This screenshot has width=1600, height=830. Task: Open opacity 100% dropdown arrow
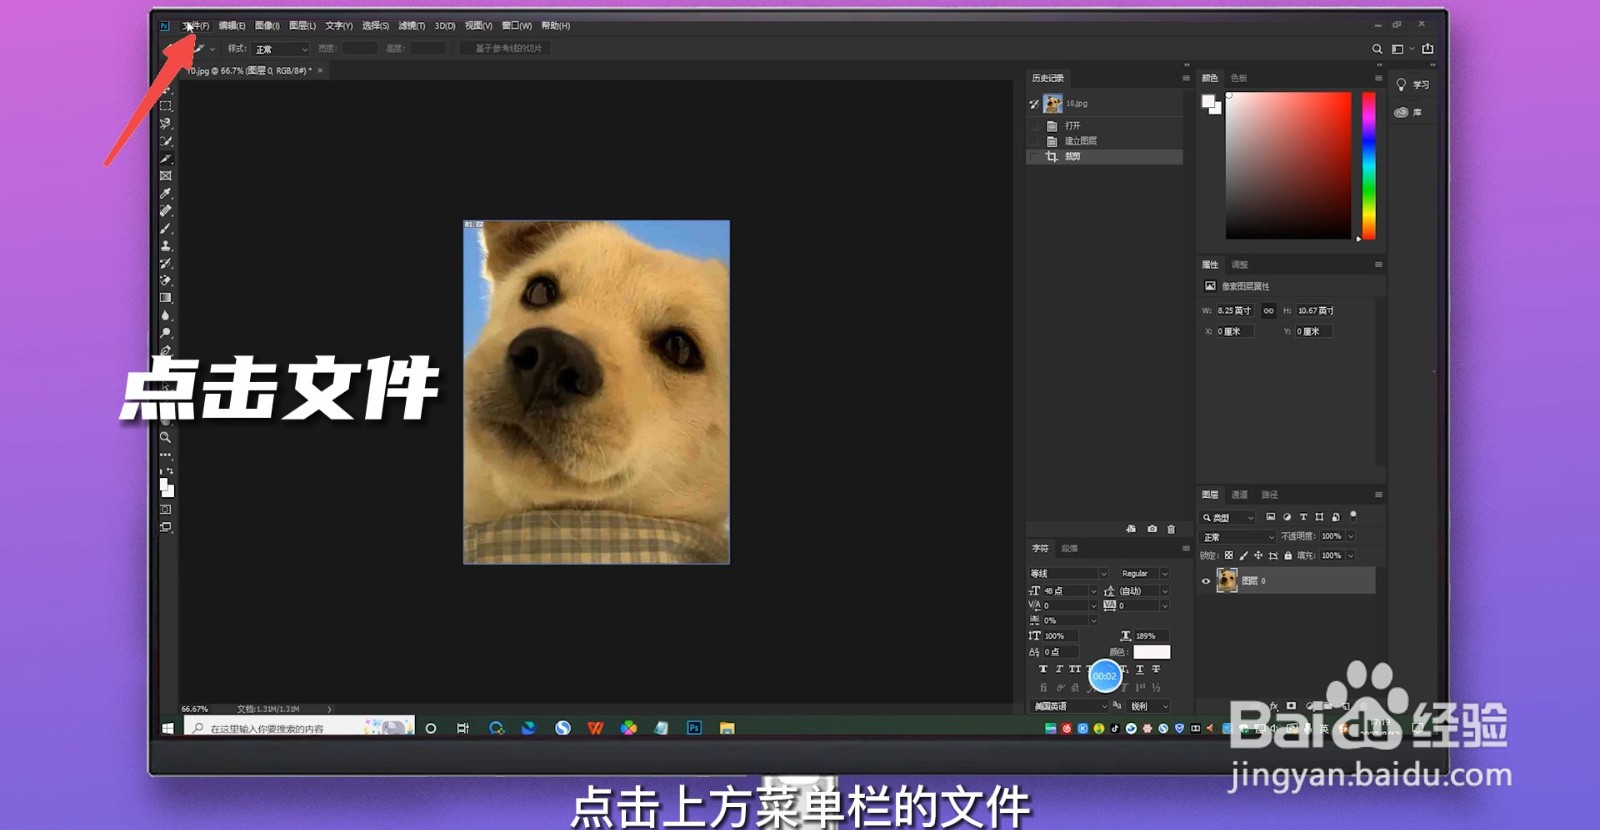coord(1350,536)
